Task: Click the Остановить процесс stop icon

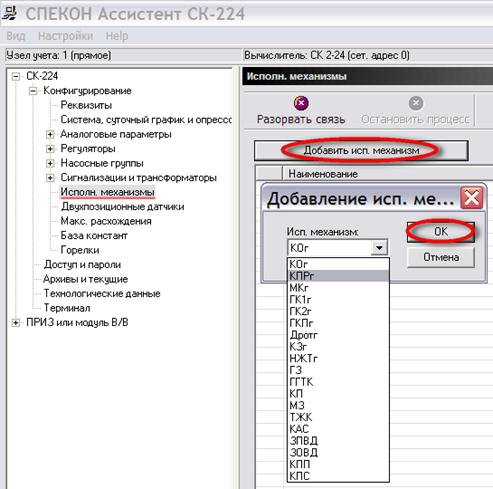Action: point(416,103)
